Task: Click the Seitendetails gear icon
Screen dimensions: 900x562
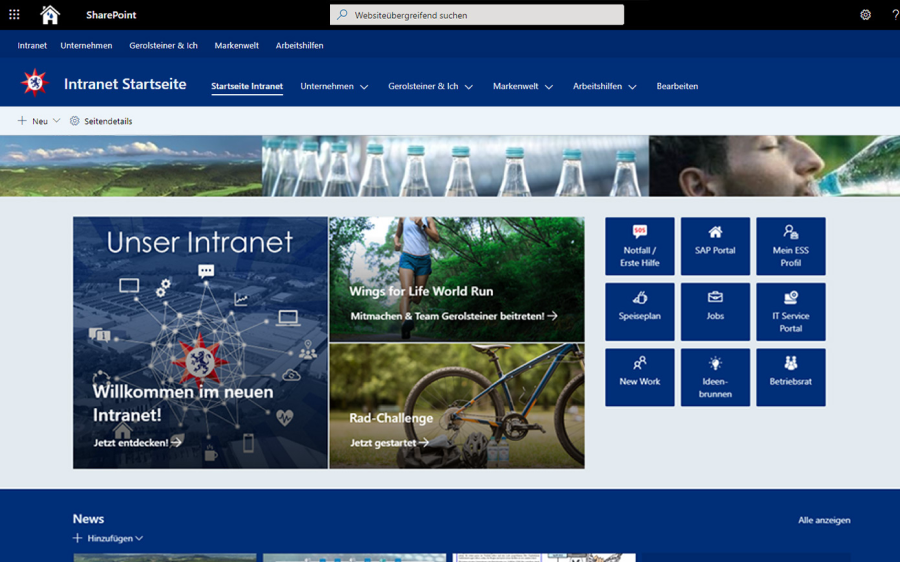Action: point(75,121)
